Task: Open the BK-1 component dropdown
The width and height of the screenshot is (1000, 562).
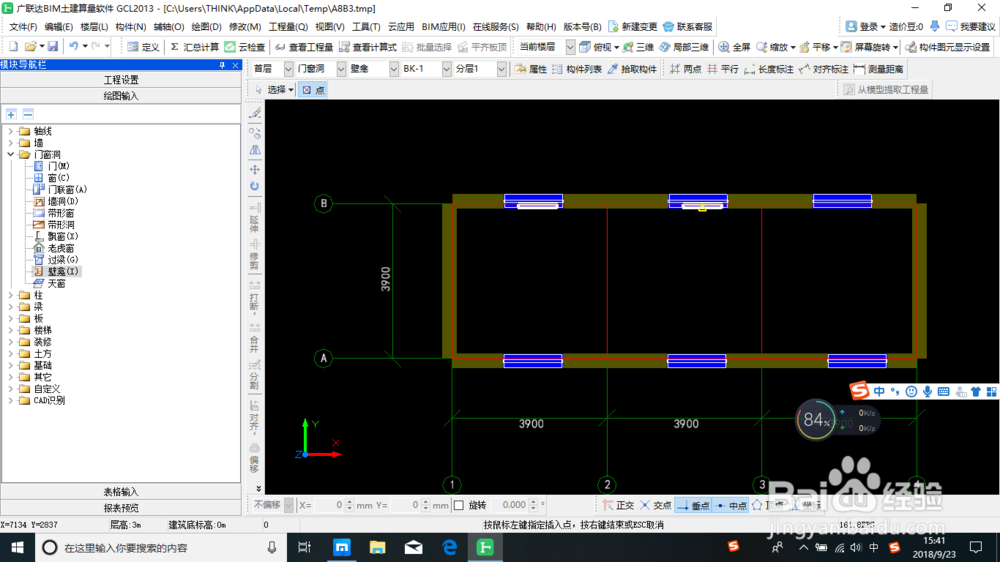Action: pyautogui.click(x=446, y=69)
